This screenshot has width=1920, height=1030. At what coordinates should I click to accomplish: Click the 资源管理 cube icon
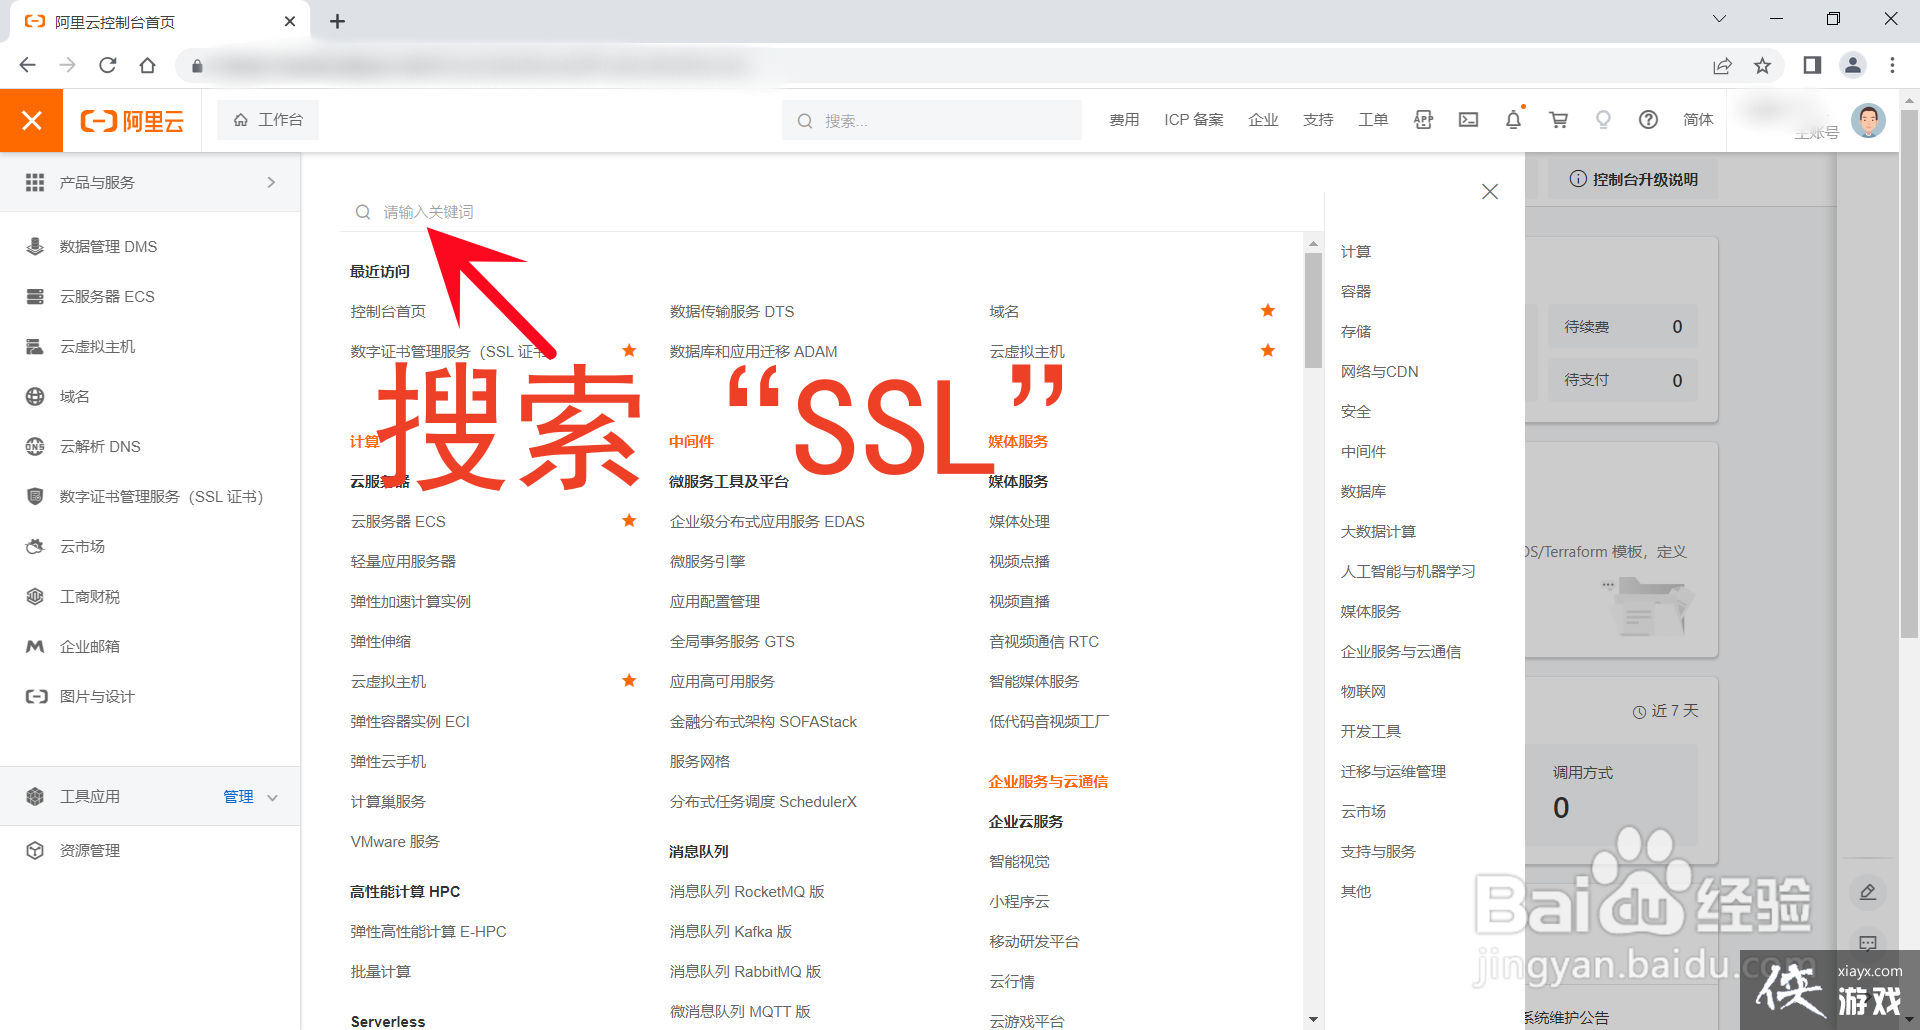35,850
